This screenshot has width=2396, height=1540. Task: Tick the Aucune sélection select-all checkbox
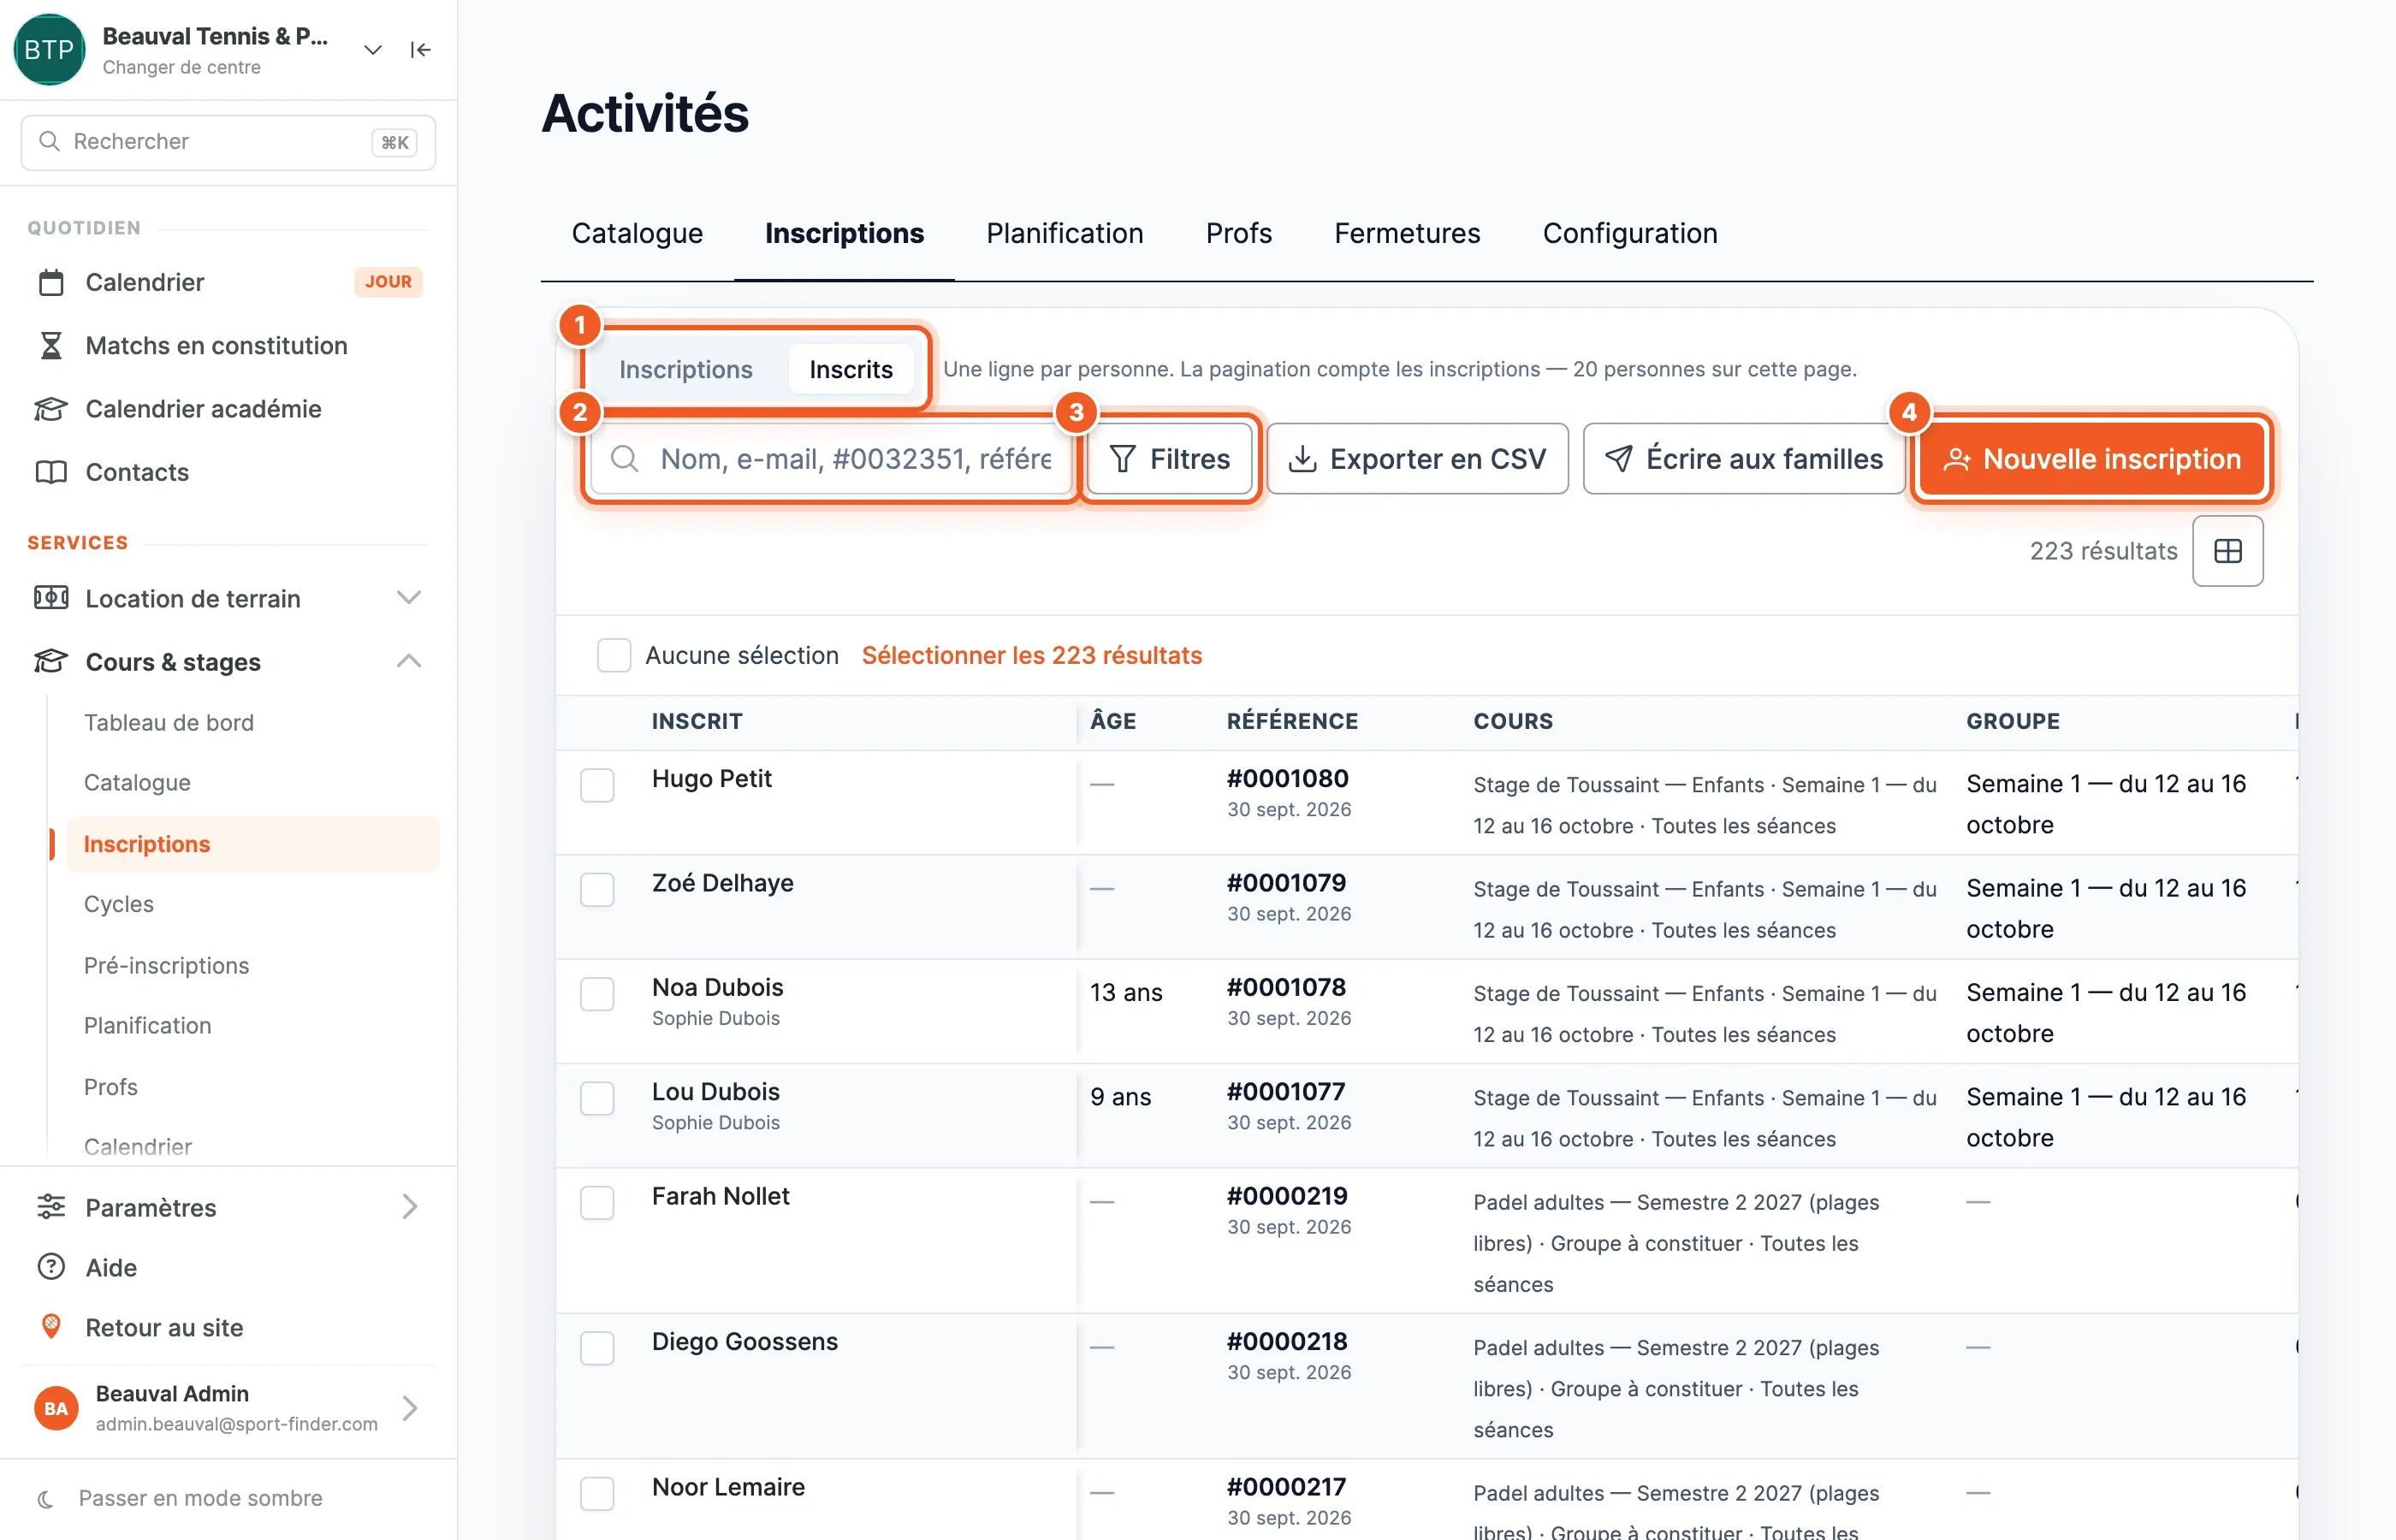tap(614, 655)
